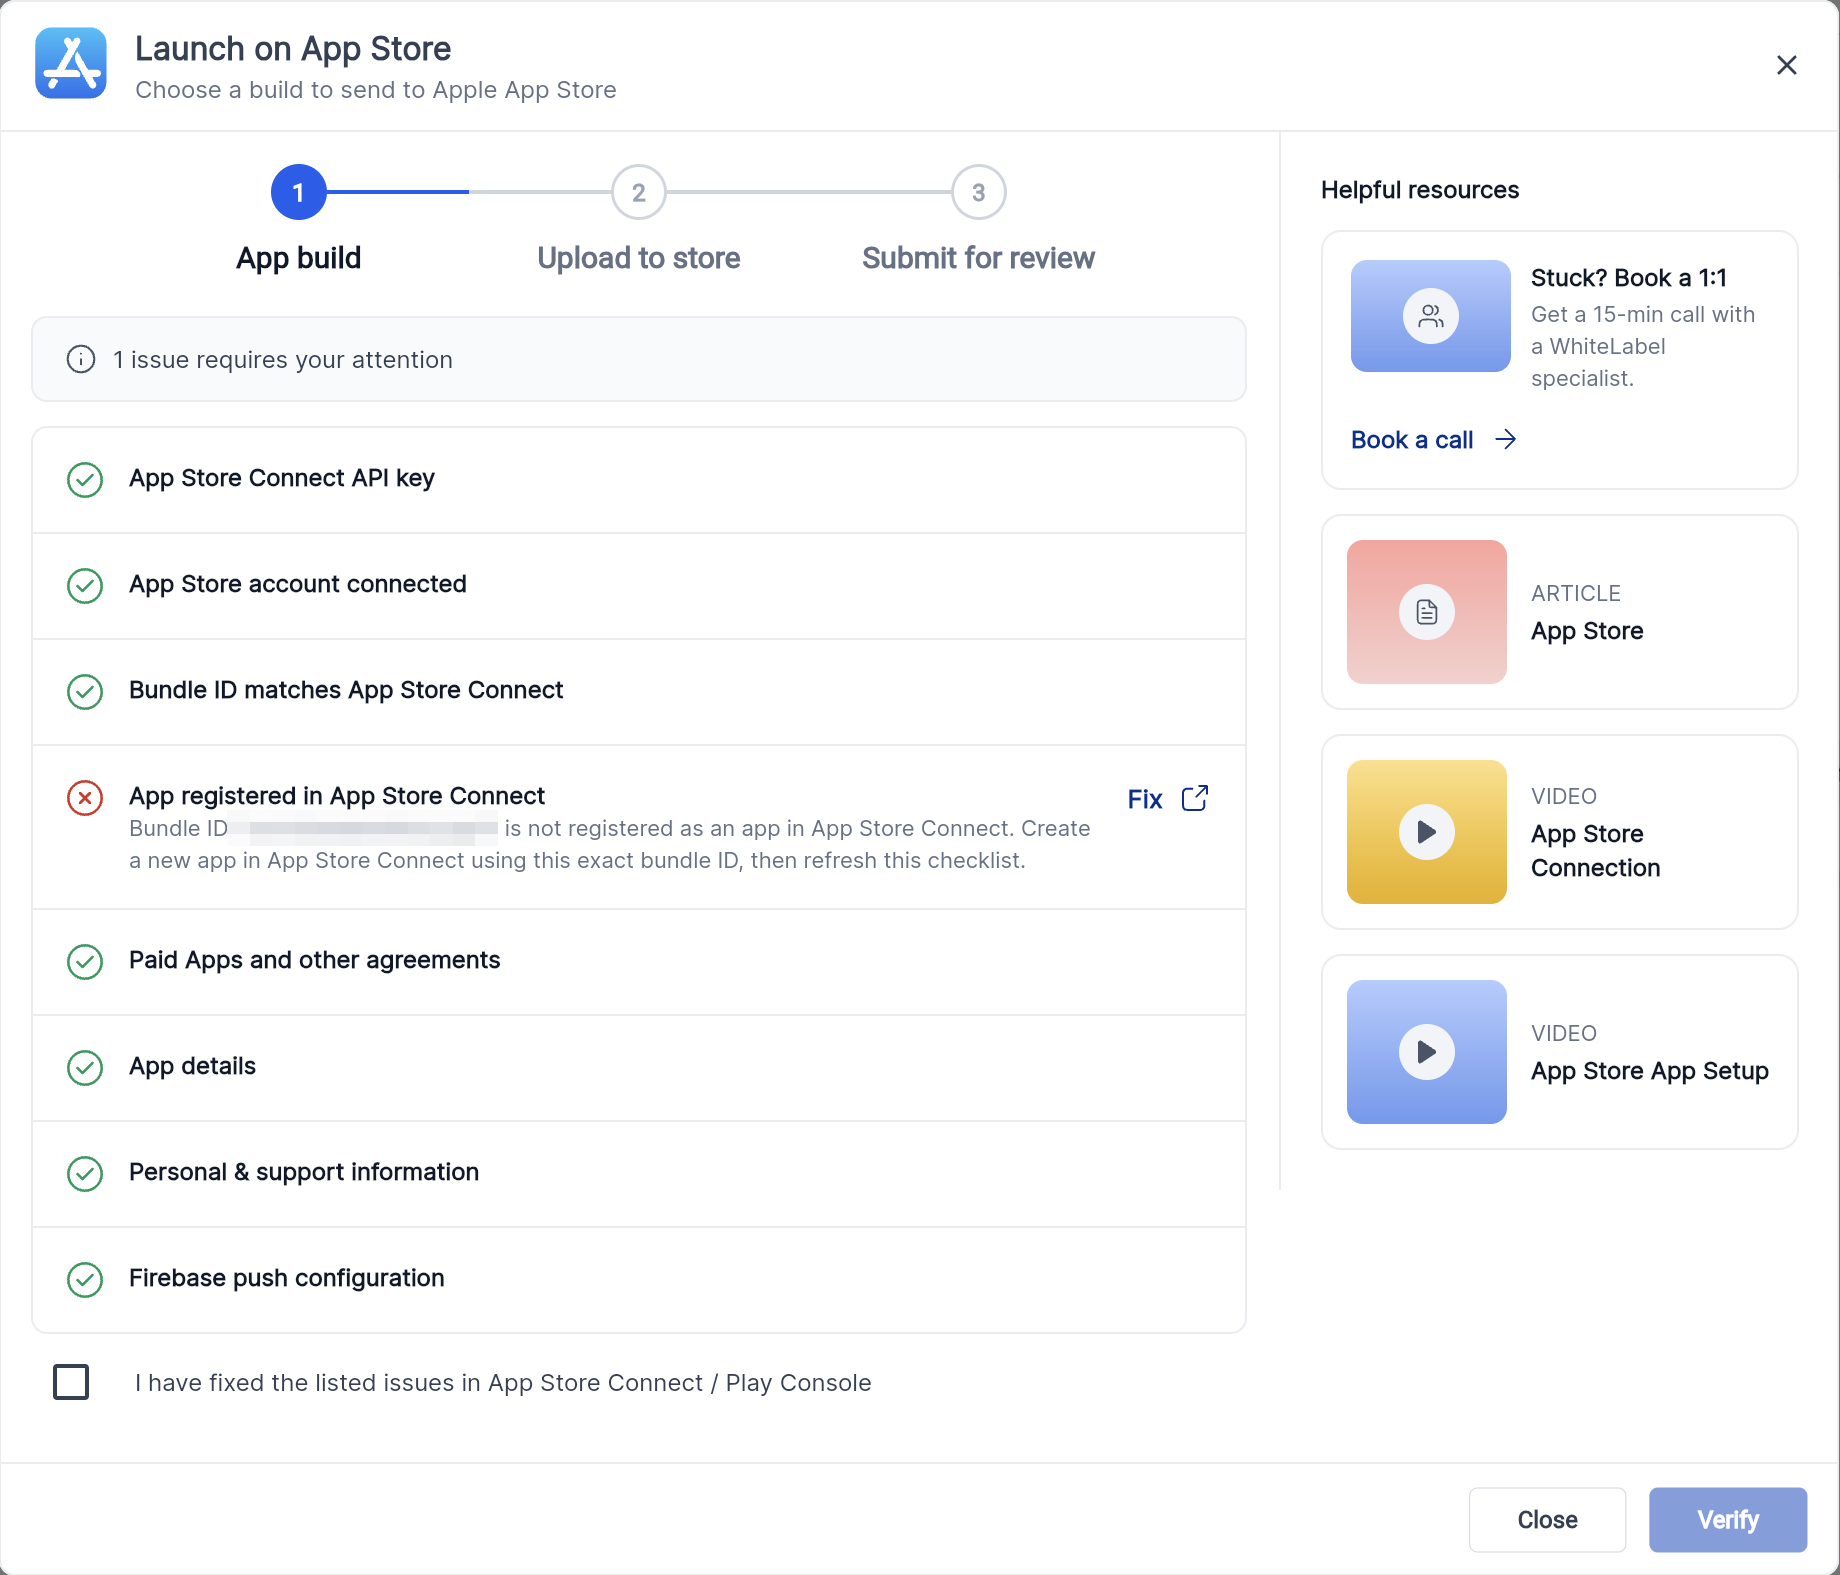Click the Upload to store step label

(x=639, y=258)
